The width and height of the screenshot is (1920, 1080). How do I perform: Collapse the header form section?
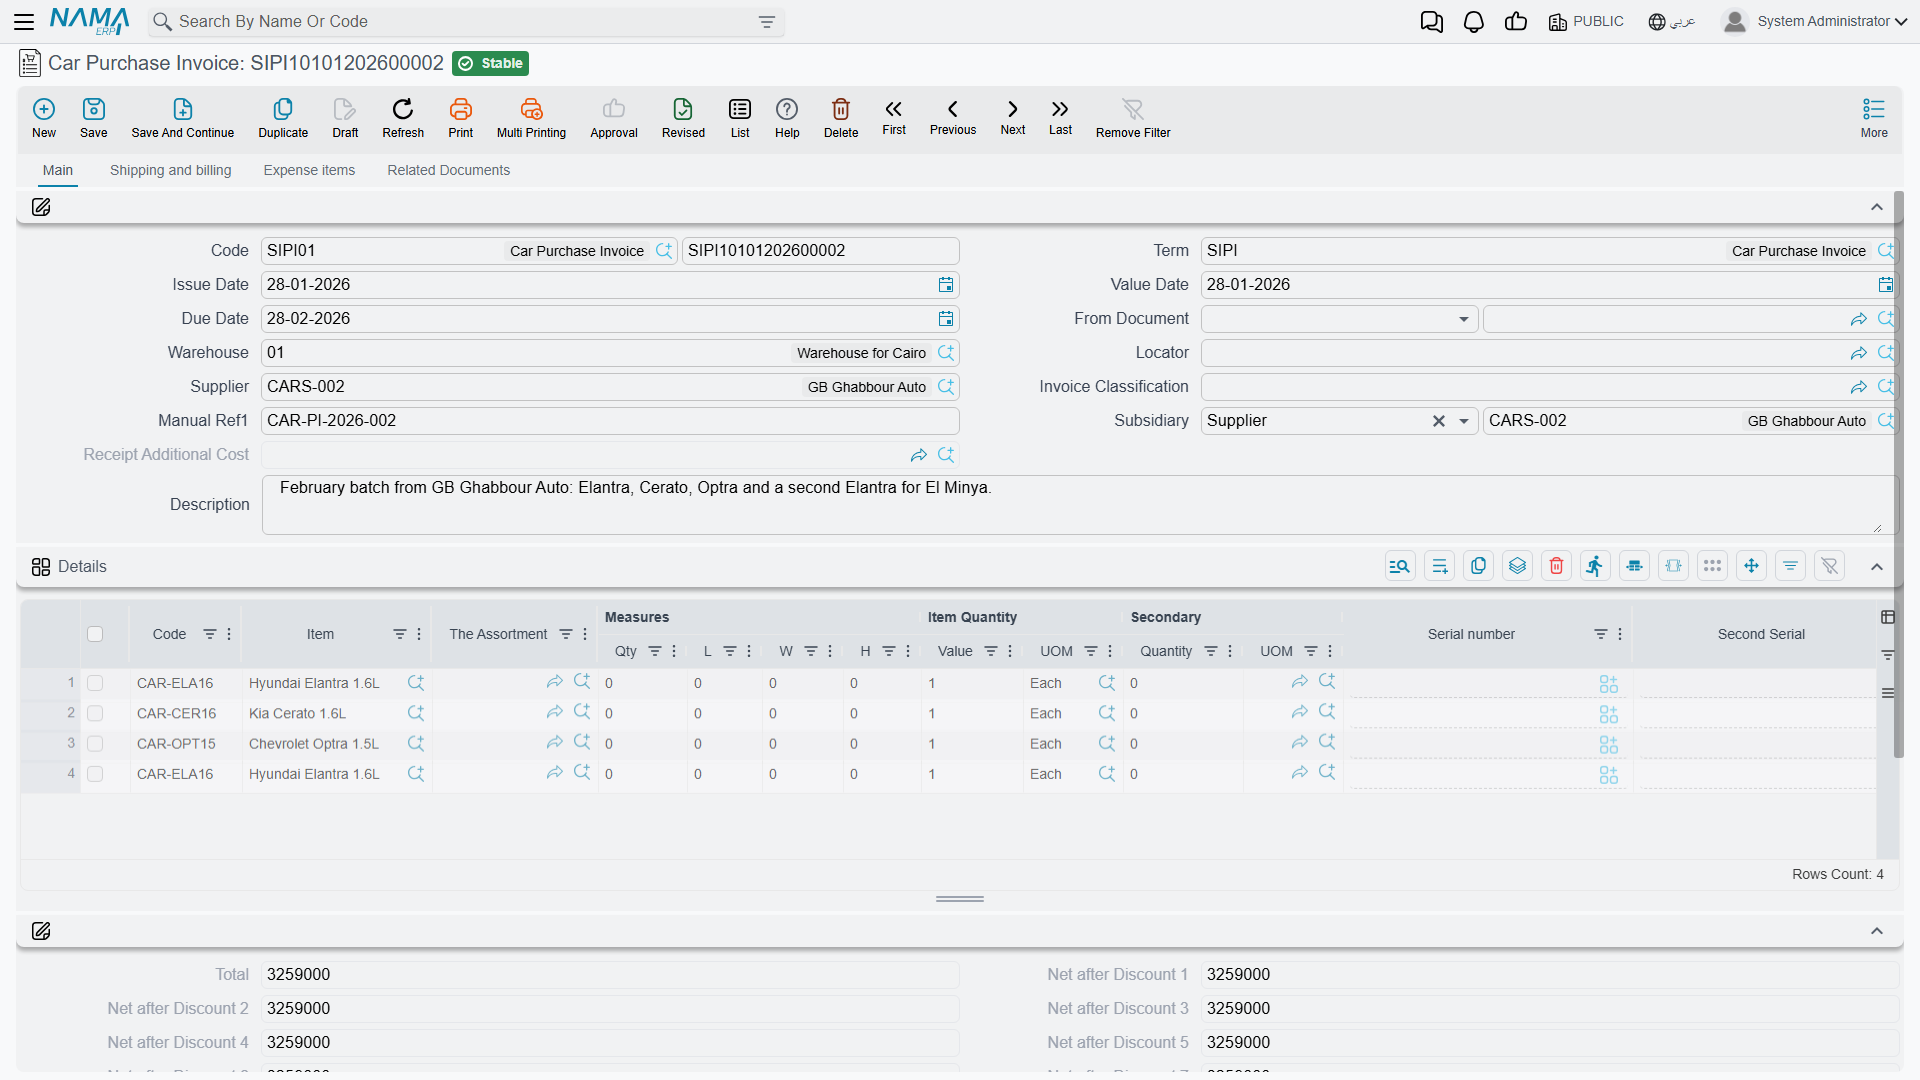(1877, 207)
